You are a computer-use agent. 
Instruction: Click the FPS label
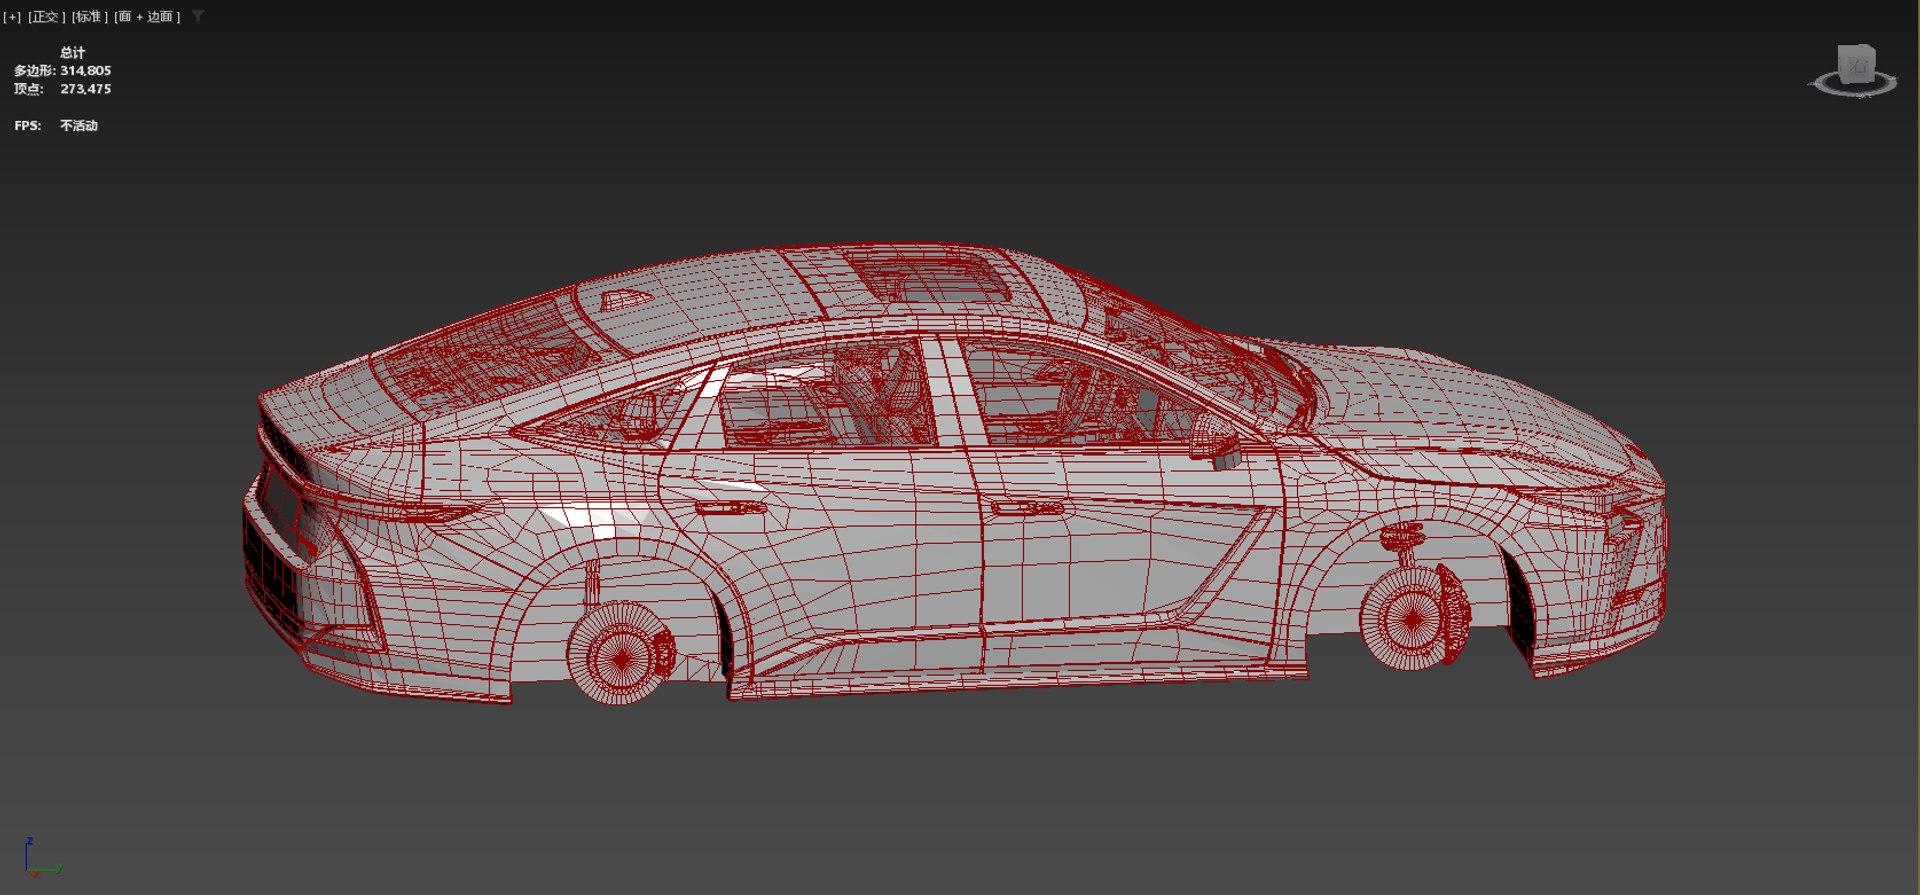[x=27, y=126]
